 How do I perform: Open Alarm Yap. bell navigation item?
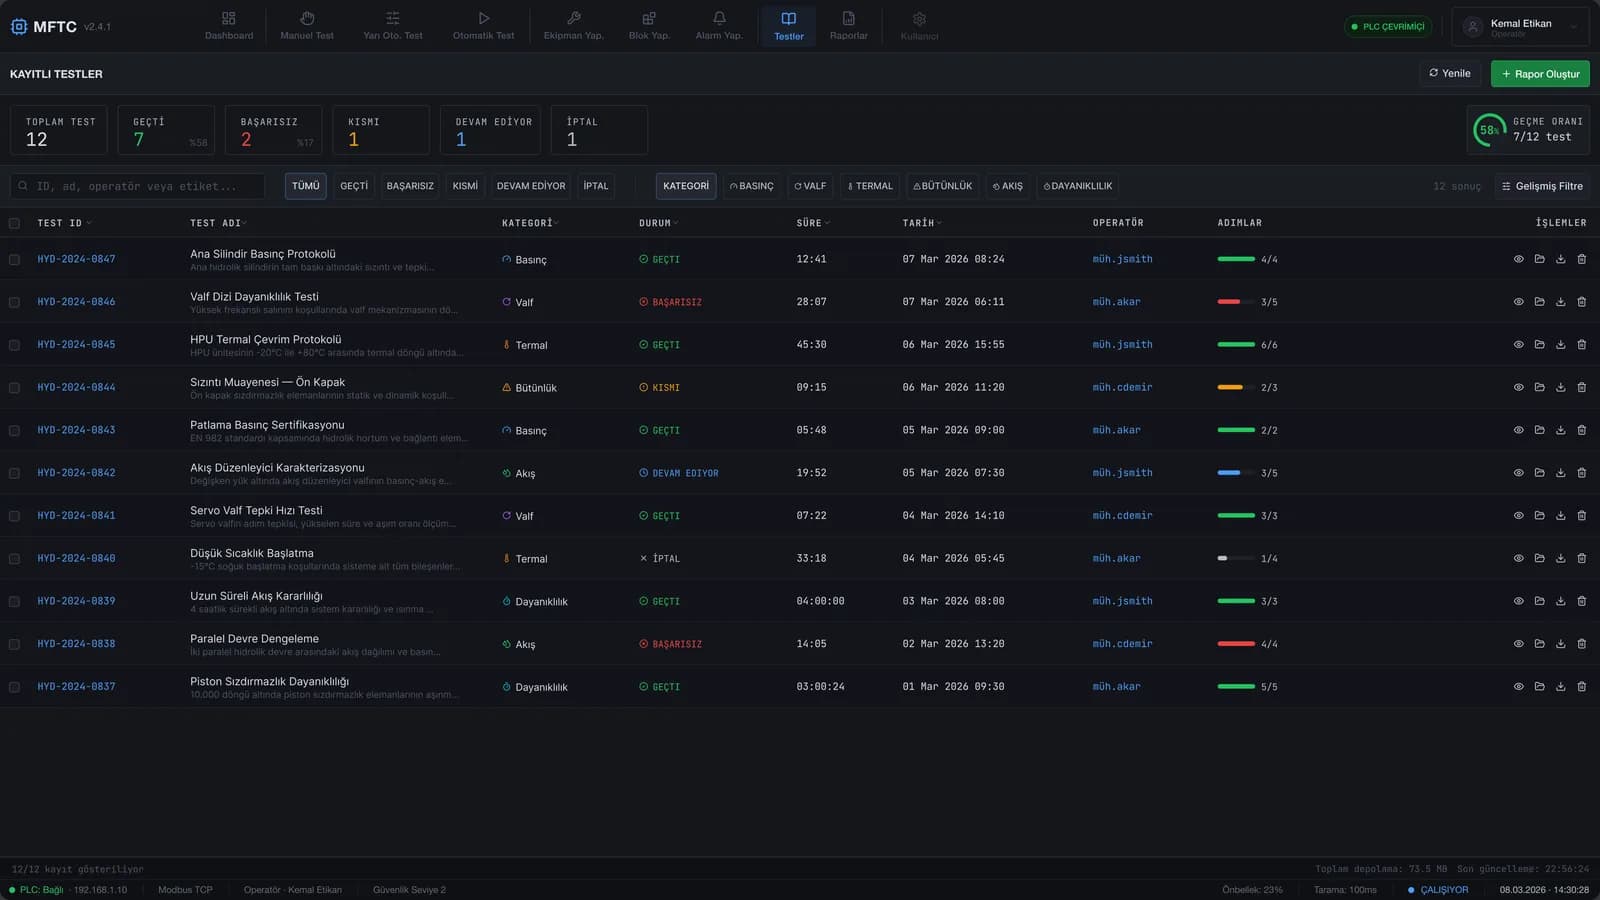pyautogui.click(x=719, y=26)
